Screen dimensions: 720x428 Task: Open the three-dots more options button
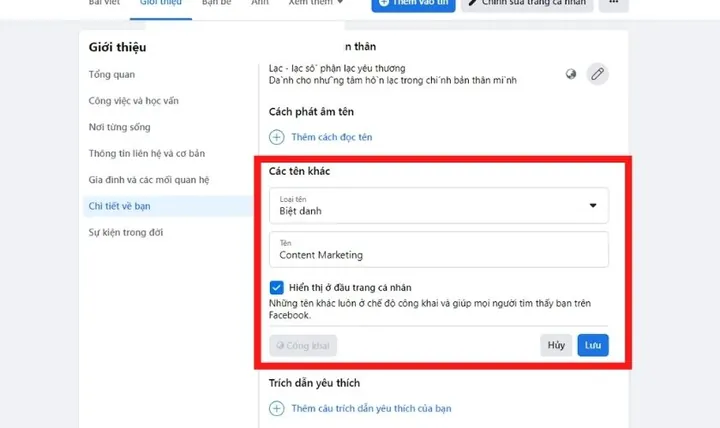click(613, 4)
